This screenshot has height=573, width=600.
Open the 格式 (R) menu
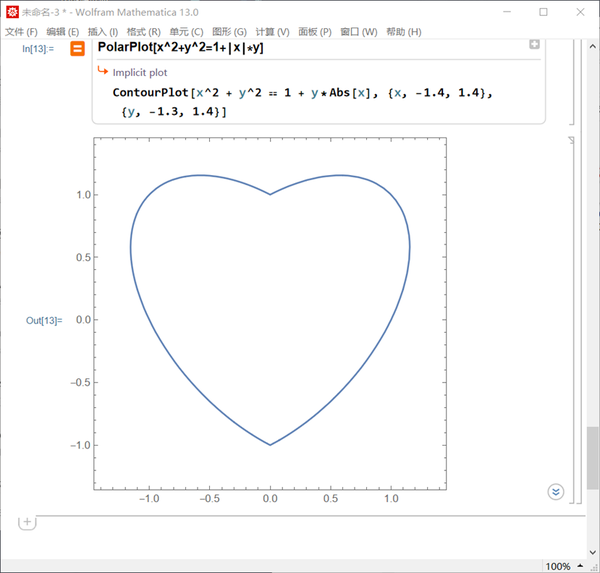144,32
